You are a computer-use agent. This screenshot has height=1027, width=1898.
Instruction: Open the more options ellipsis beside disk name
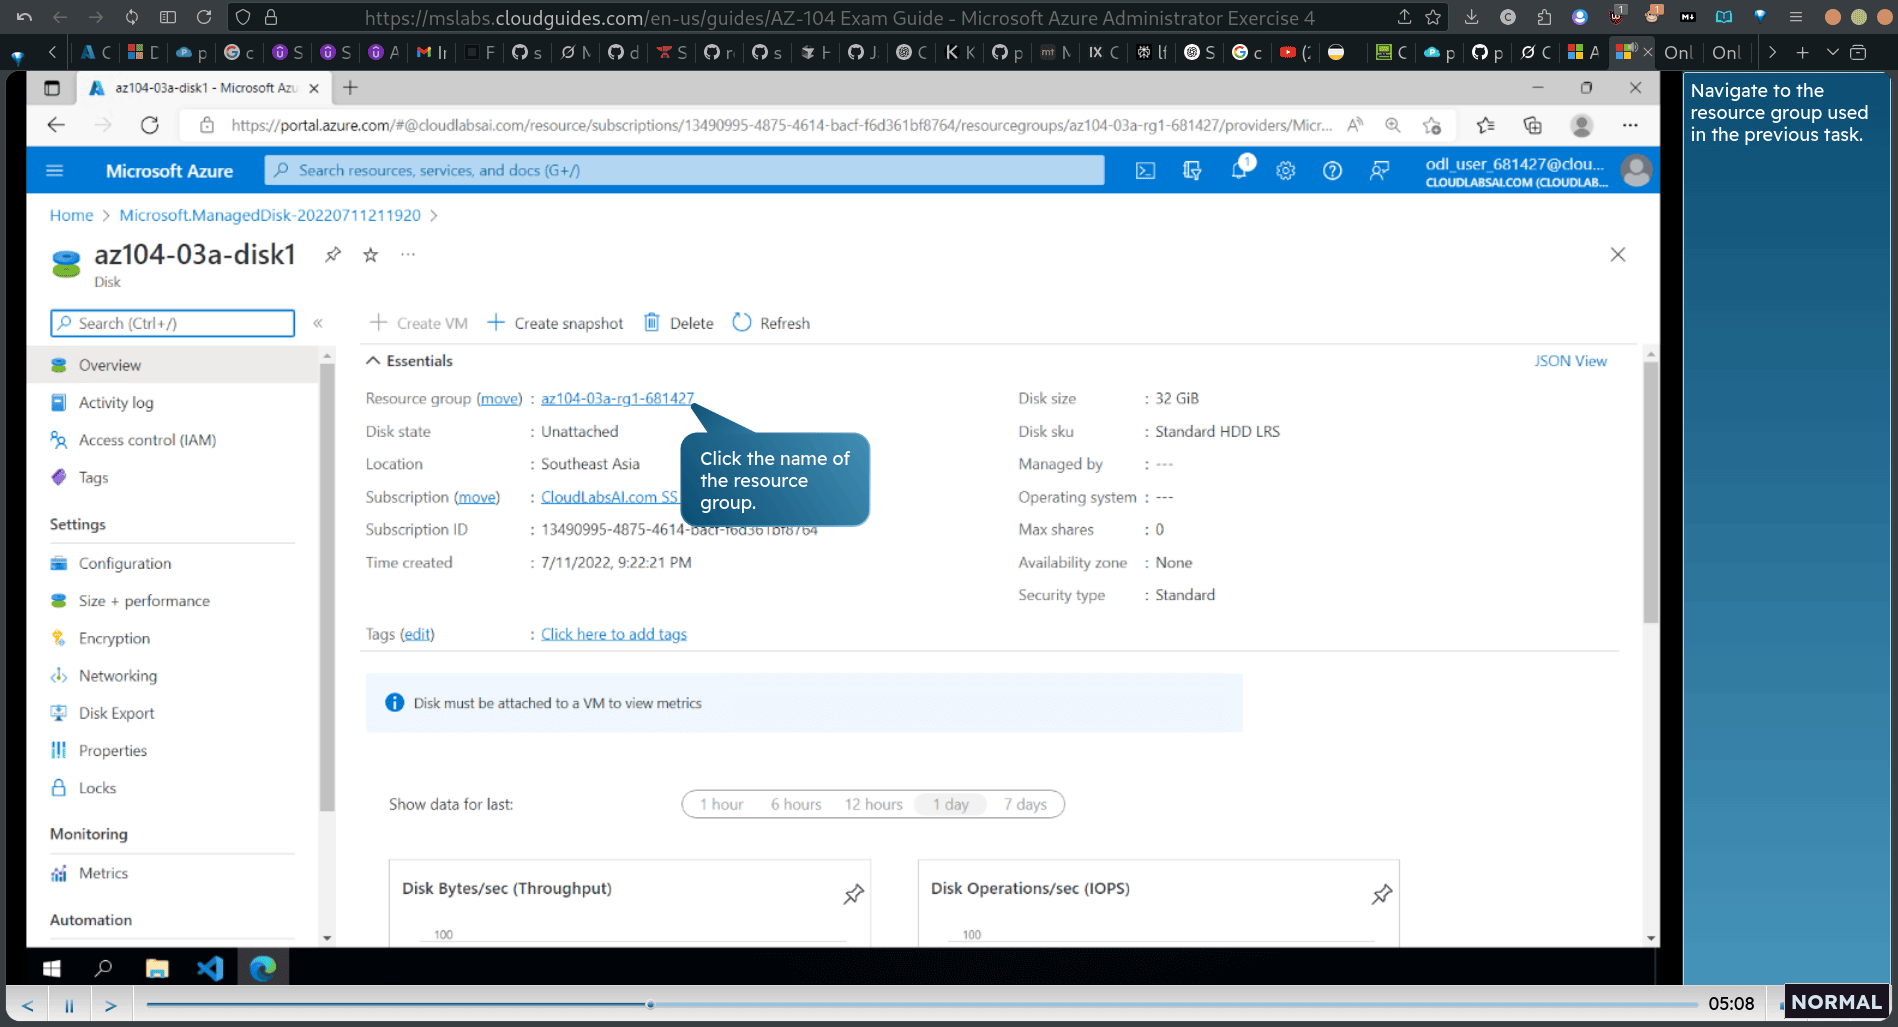pyautogui.click(x=408, y=255)
